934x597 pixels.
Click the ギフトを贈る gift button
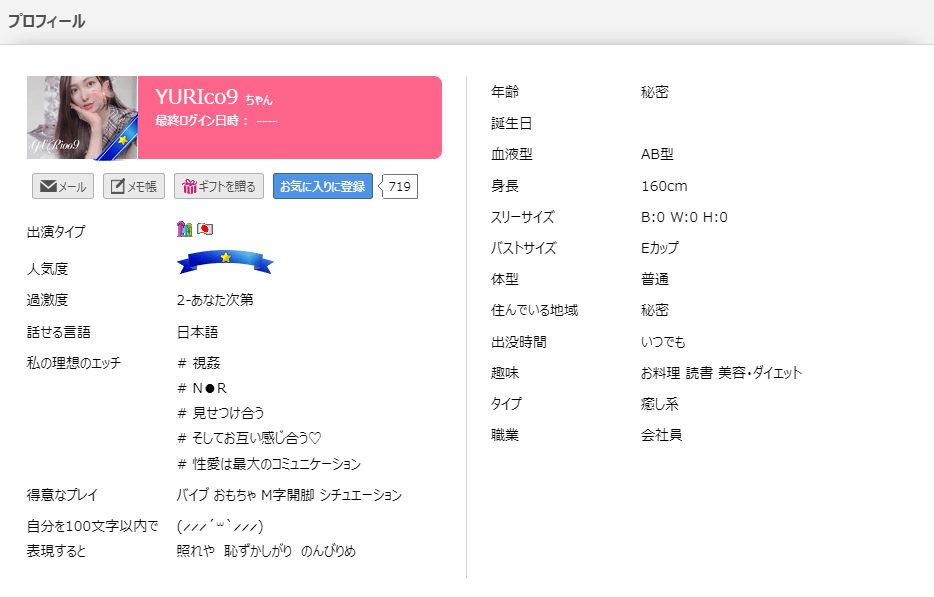(x=219, y=186)
